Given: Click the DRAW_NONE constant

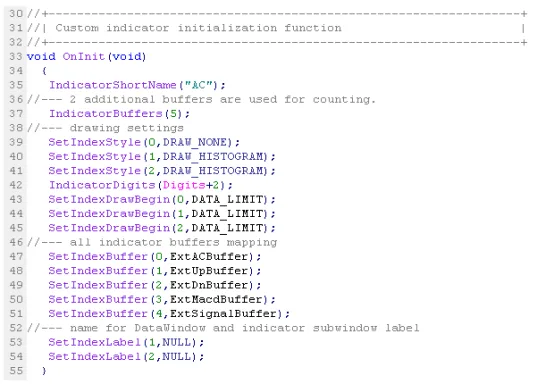Looking at the screenshot, I should [194, 142].
